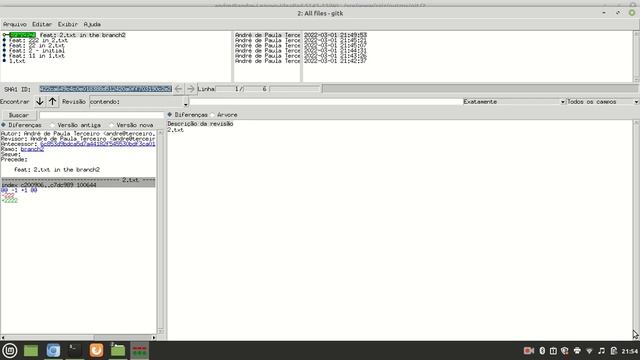Open the sound tray icon
Image resolution: width=640 pixels, height=360 pixels.
point(602,351)
